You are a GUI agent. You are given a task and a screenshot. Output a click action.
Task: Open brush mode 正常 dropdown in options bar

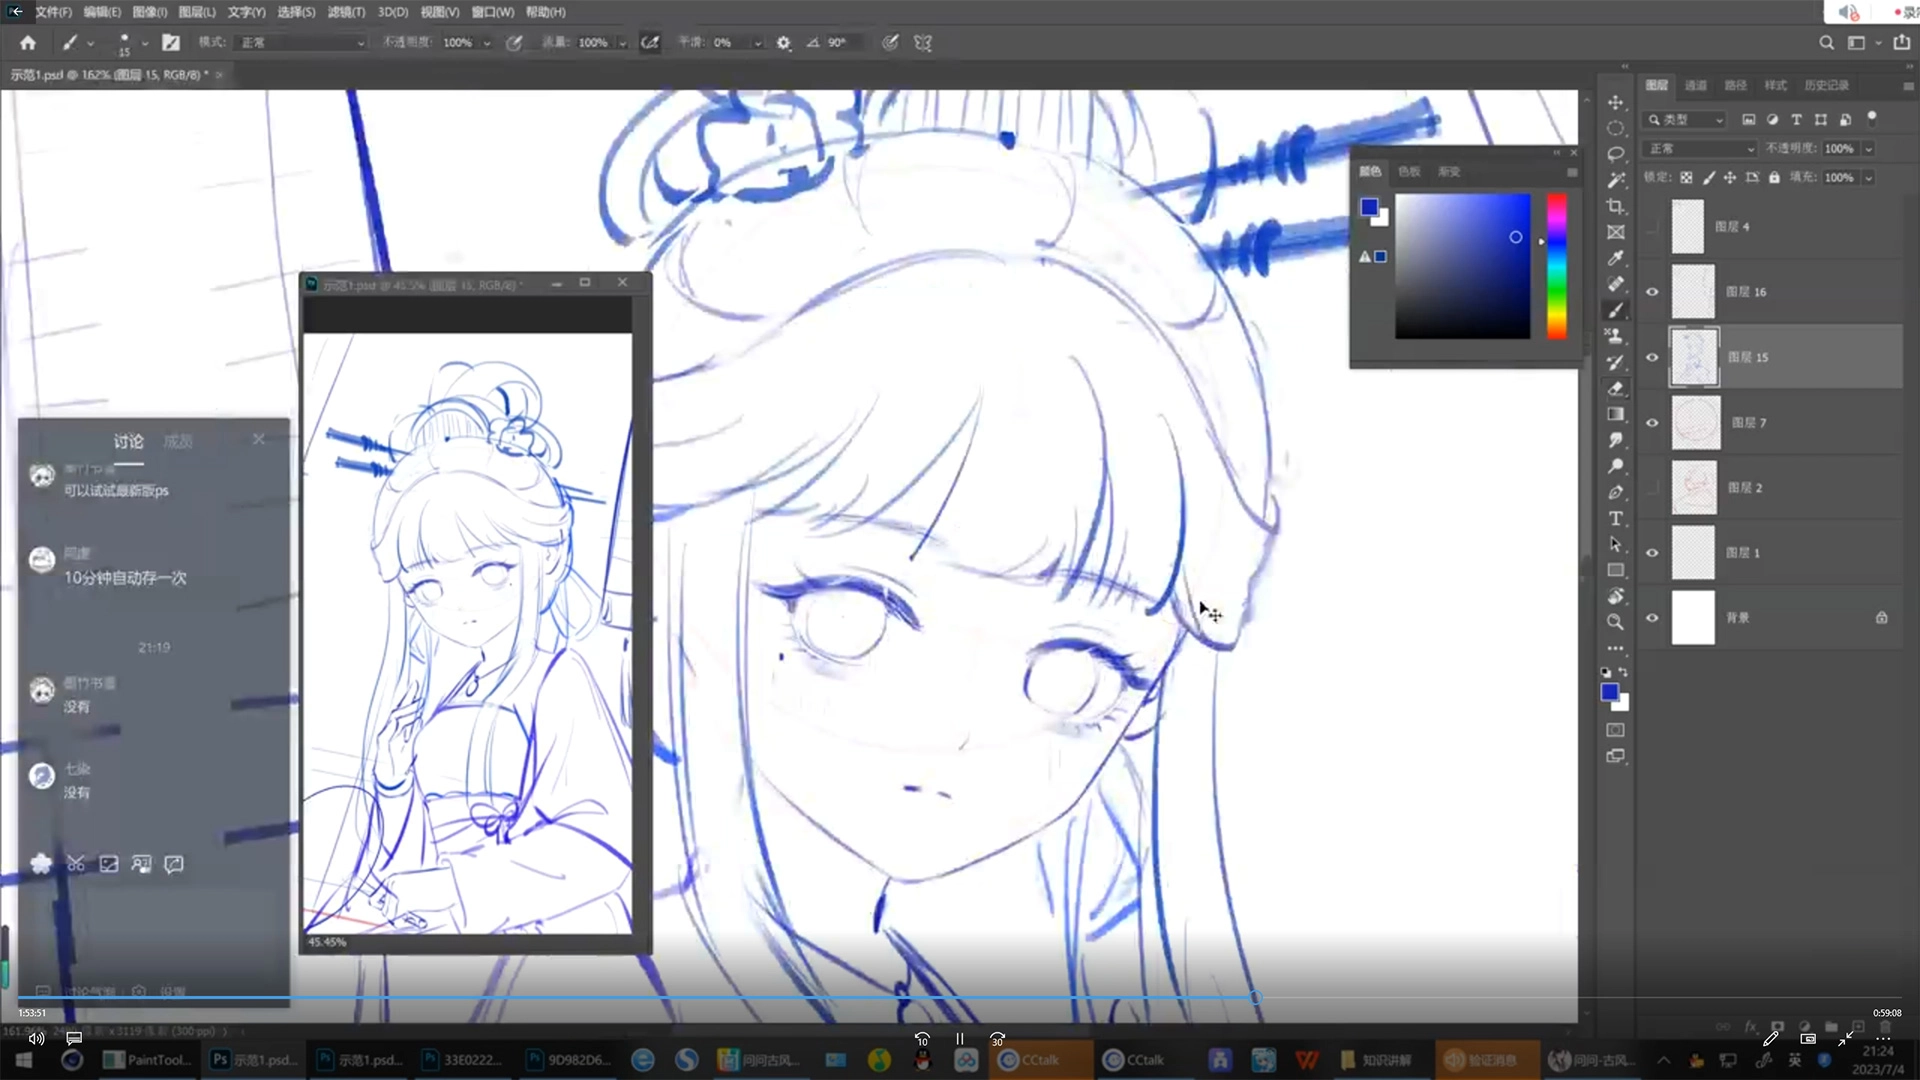pyautogui.click(x=300, y=43)
